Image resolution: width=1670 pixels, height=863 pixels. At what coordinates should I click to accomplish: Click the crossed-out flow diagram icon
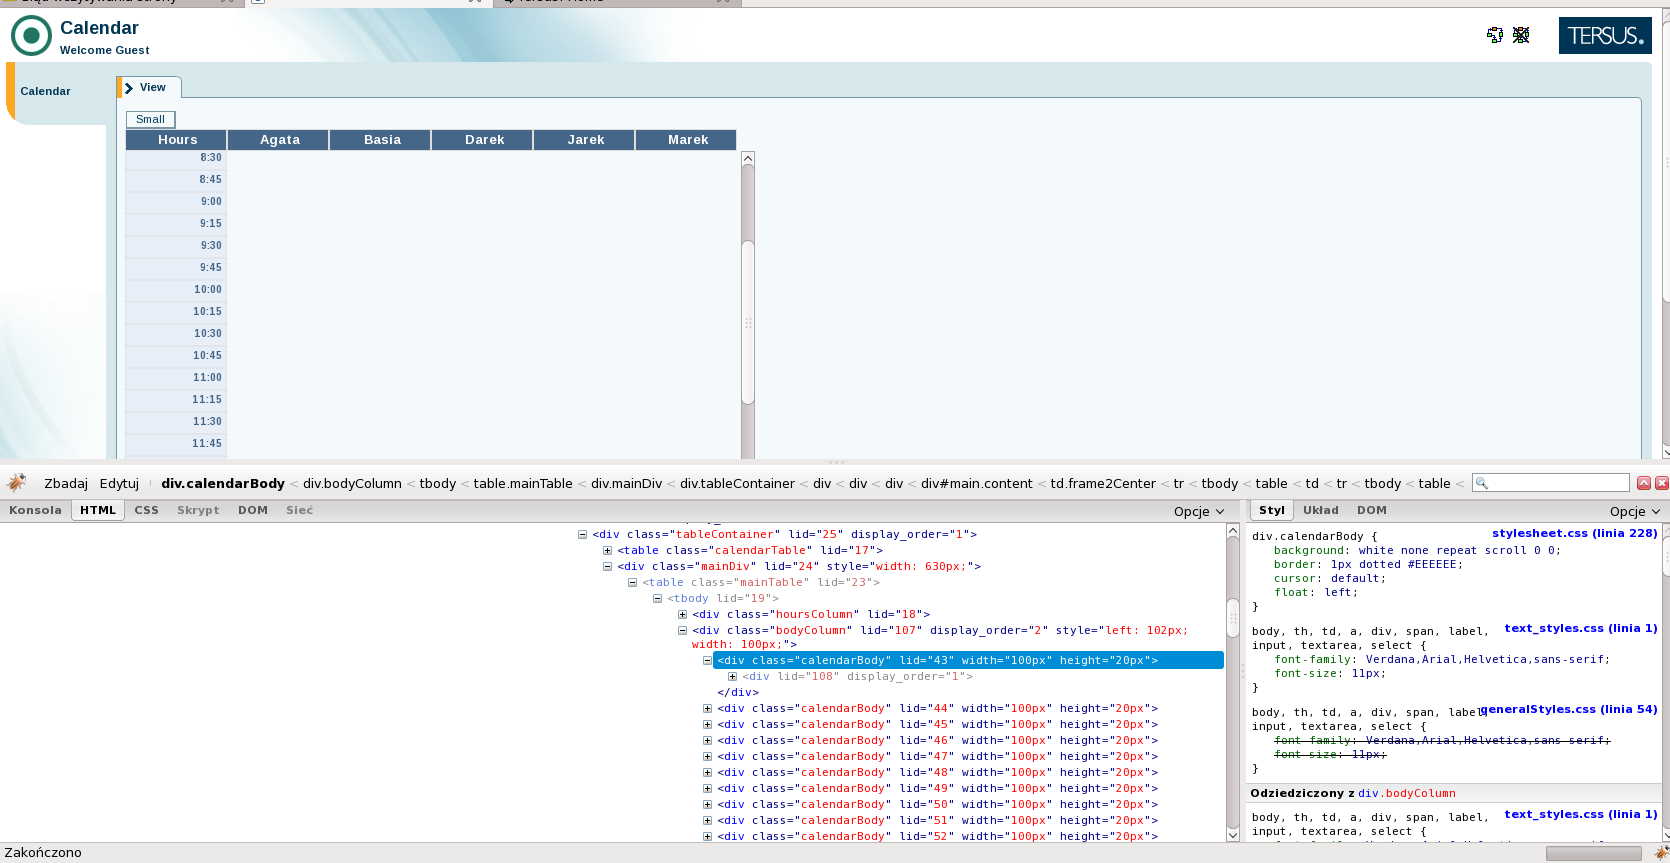click(x=1521, y=35)
